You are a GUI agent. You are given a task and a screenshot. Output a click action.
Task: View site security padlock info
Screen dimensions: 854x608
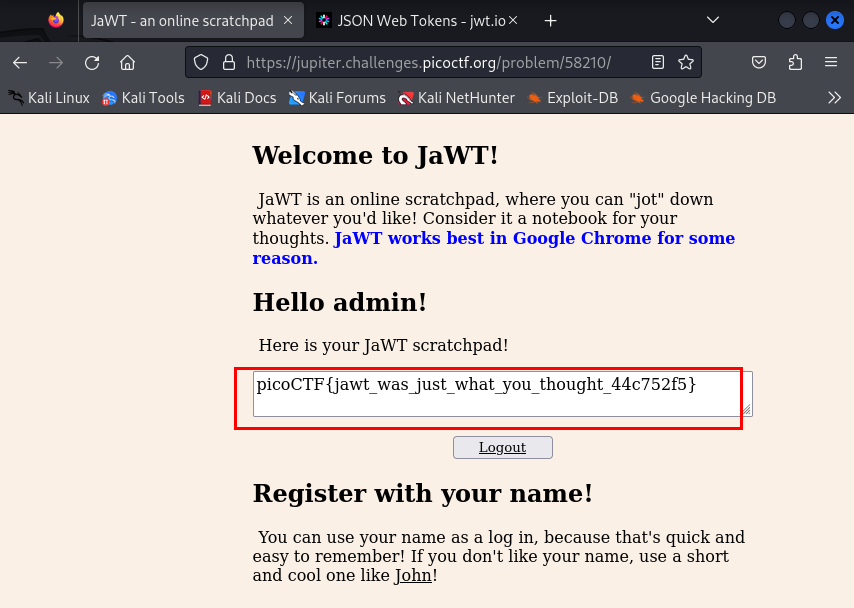pos(229,63)
